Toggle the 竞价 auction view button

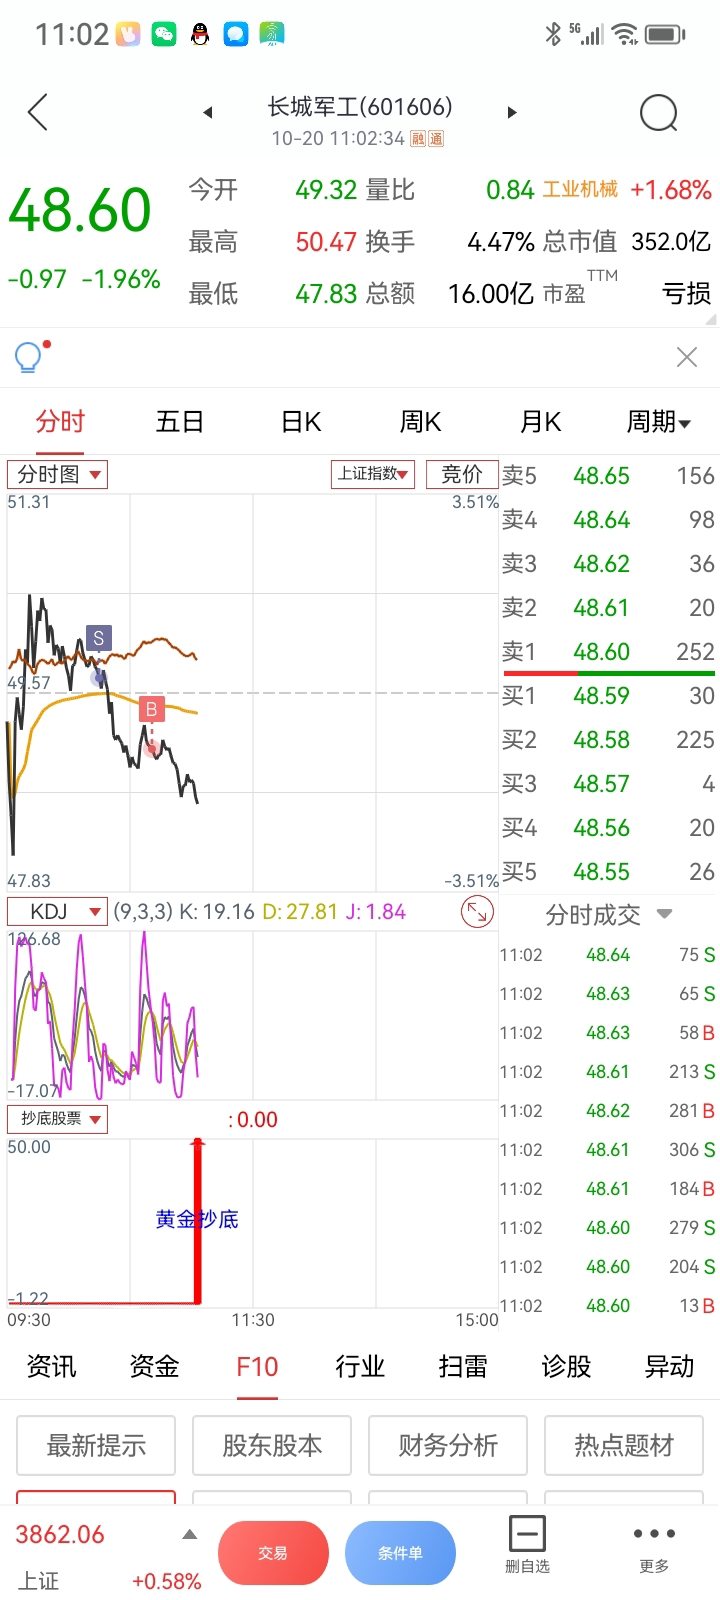[462, 474]
